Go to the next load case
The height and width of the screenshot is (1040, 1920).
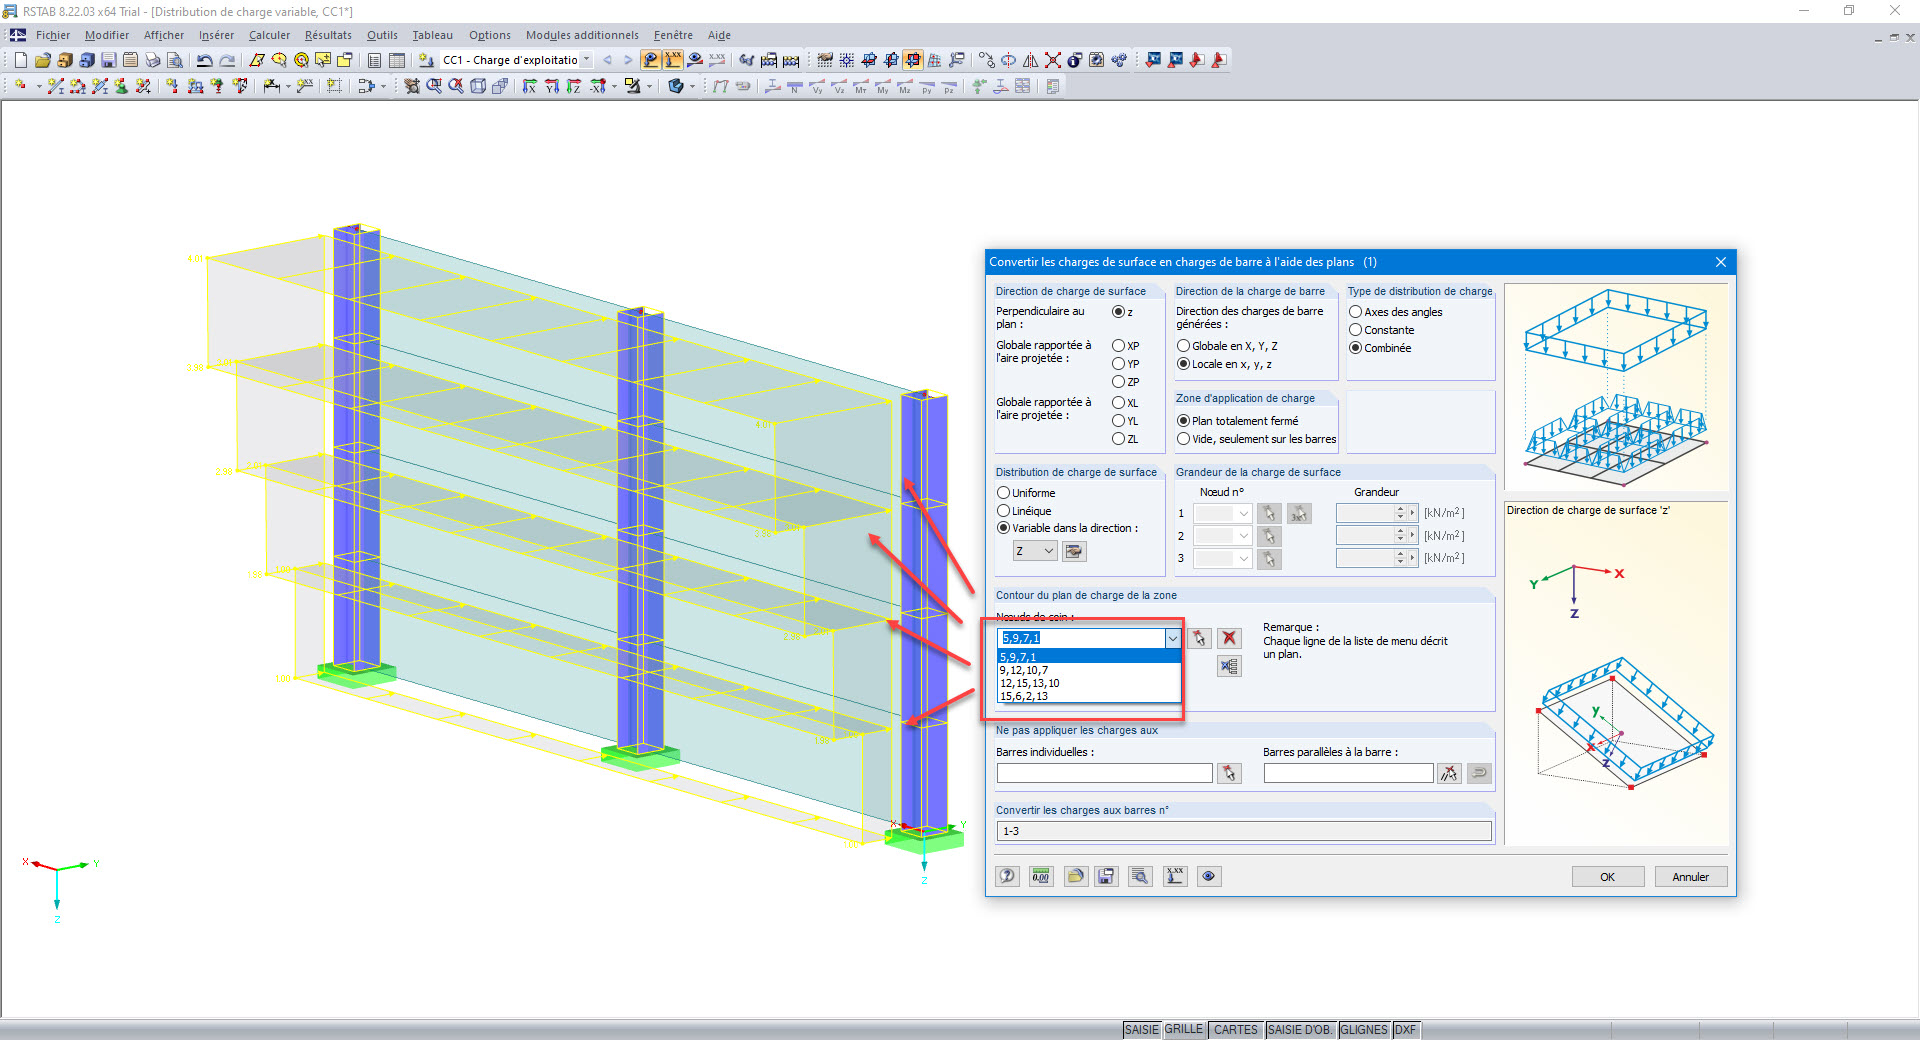pos(628,60)
